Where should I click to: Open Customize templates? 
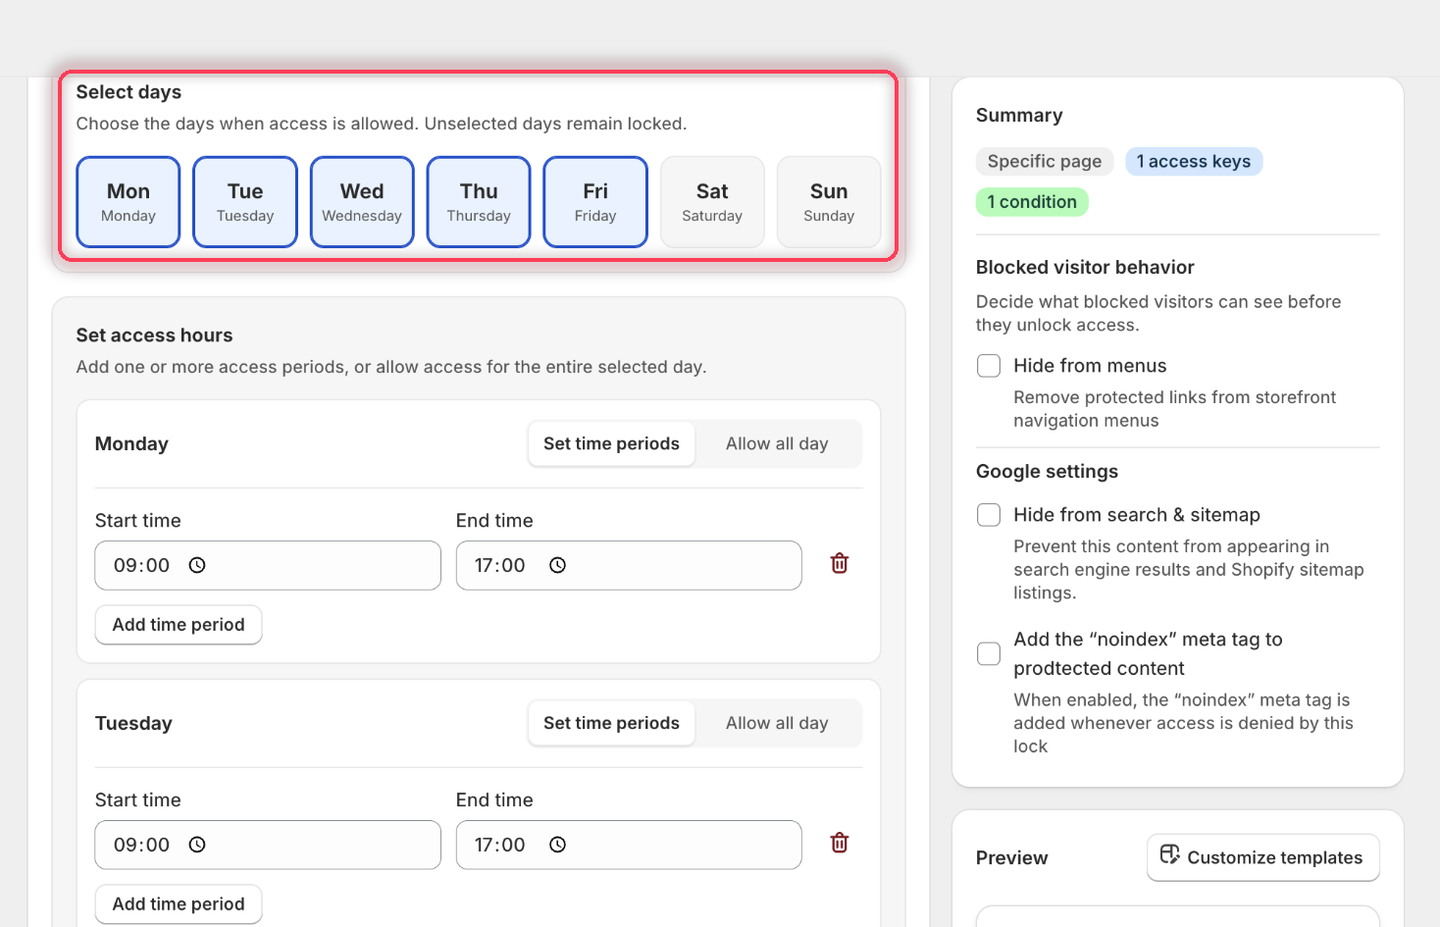click(1263, 858)
